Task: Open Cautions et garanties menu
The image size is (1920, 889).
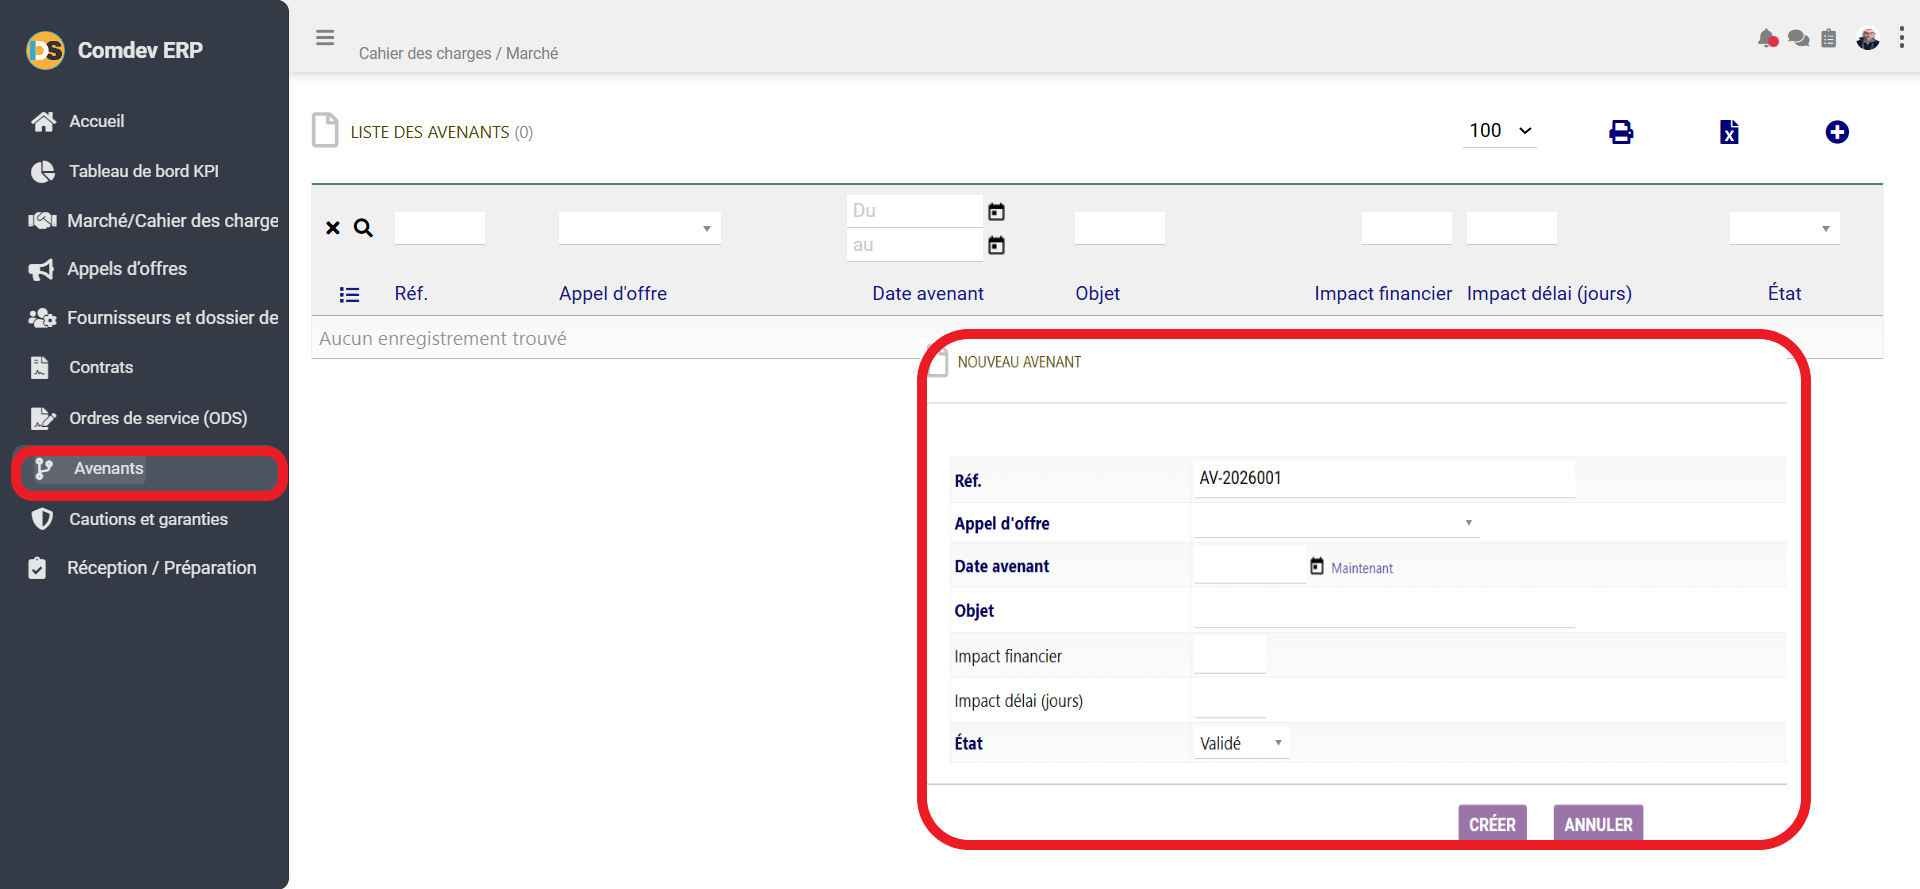Action: [148, 519]
